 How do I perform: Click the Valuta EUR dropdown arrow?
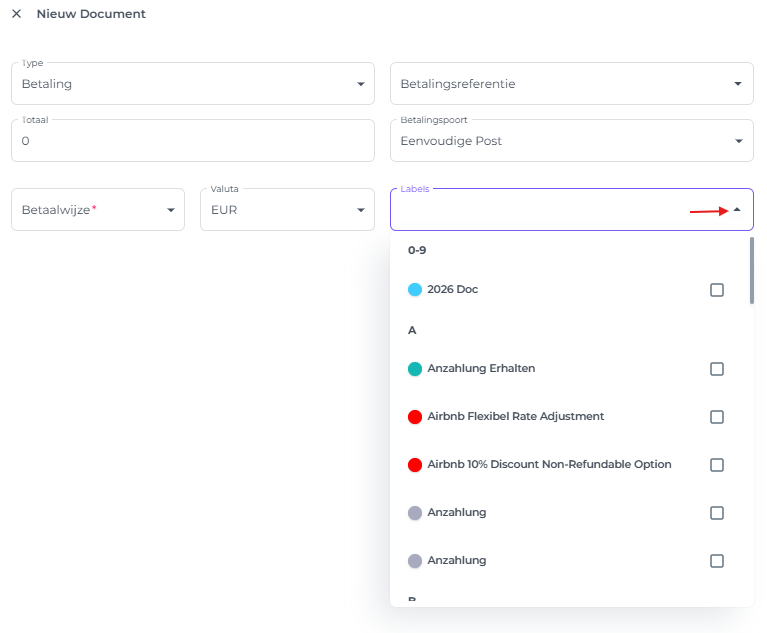click(x=360, y=210)
